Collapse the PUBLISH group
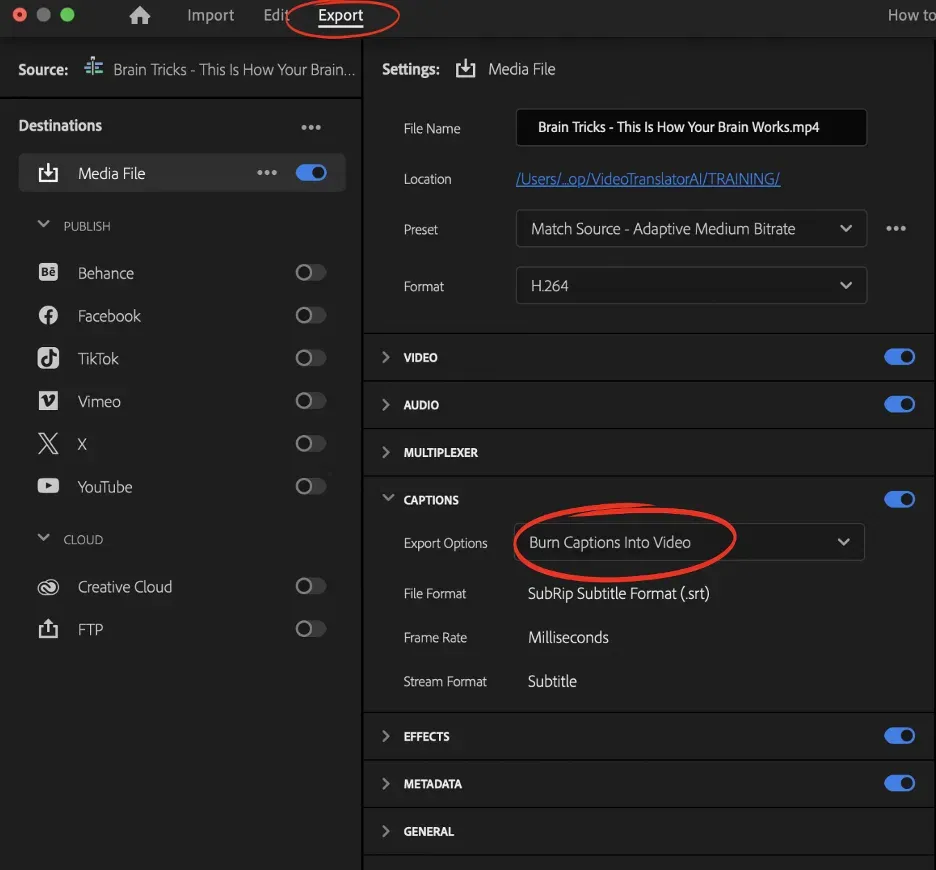936x870 pixels. 44,225
